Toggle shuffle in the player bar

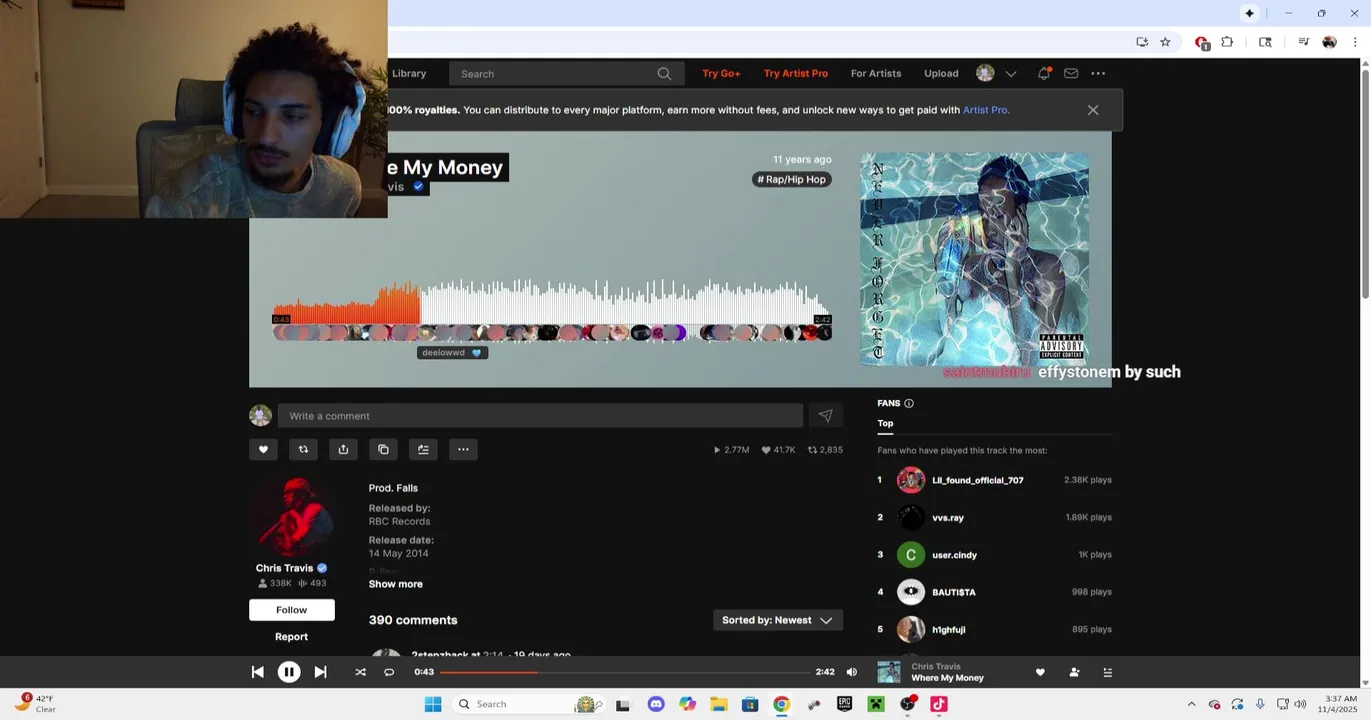(x=360, y=672)
